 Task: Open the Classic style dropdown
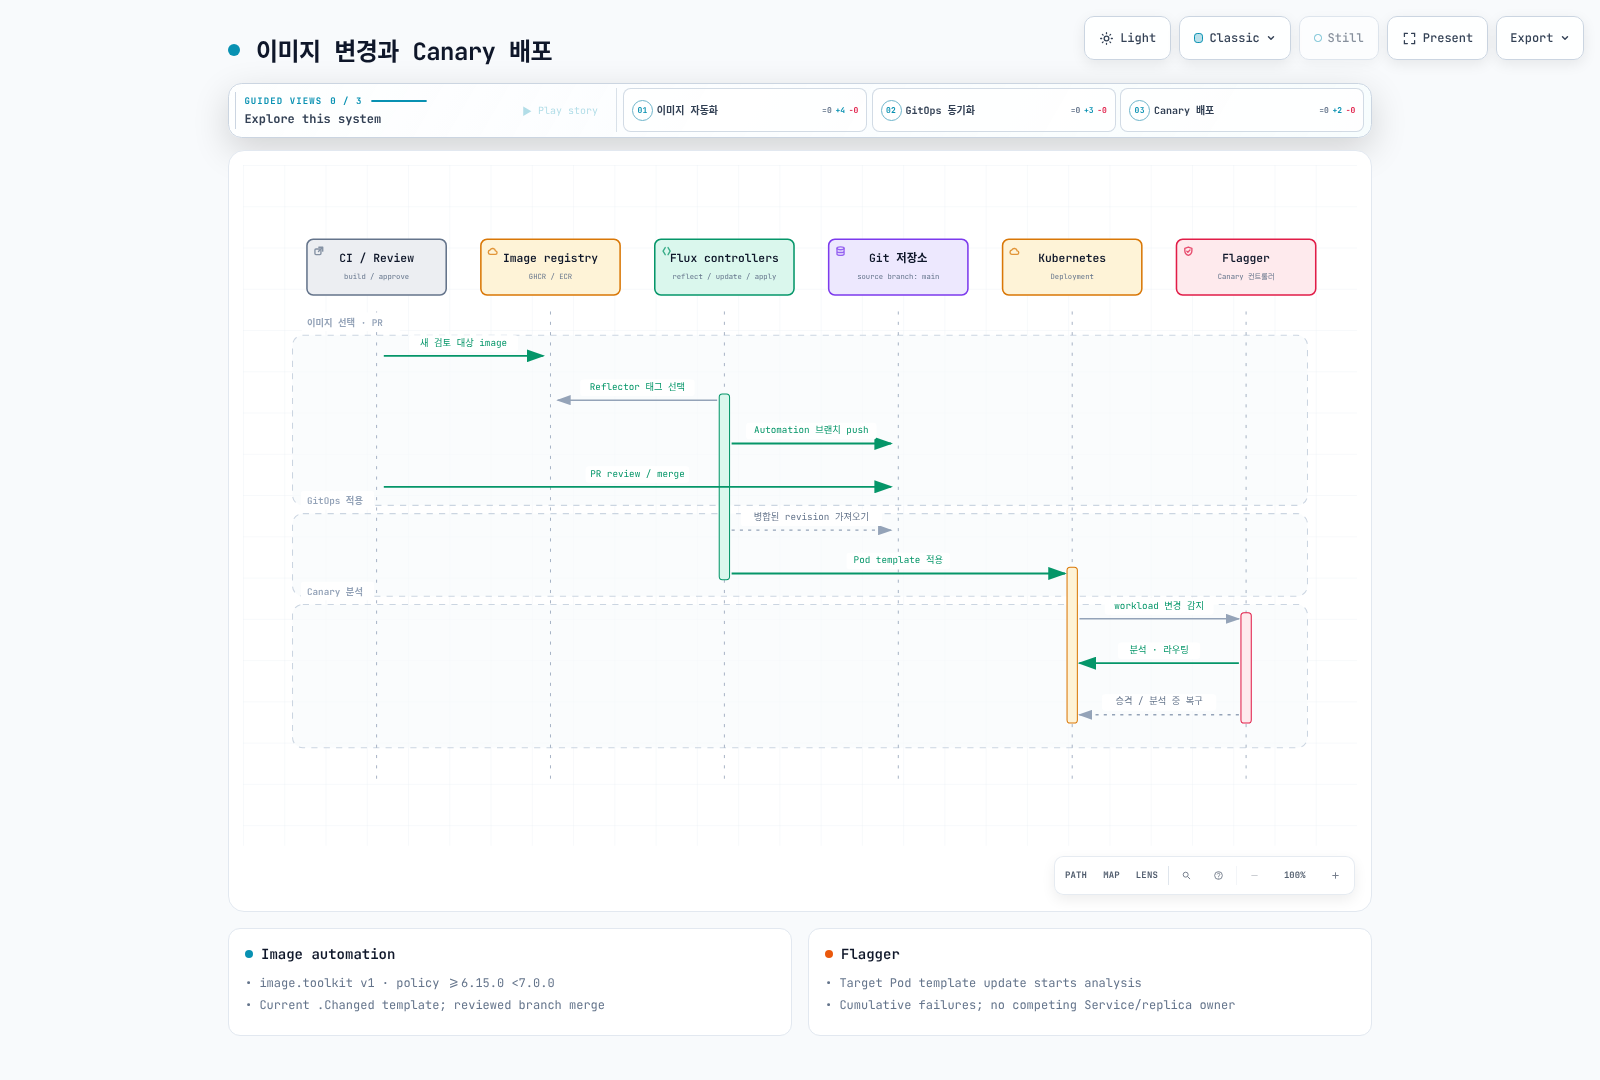tap(1234, 38)
